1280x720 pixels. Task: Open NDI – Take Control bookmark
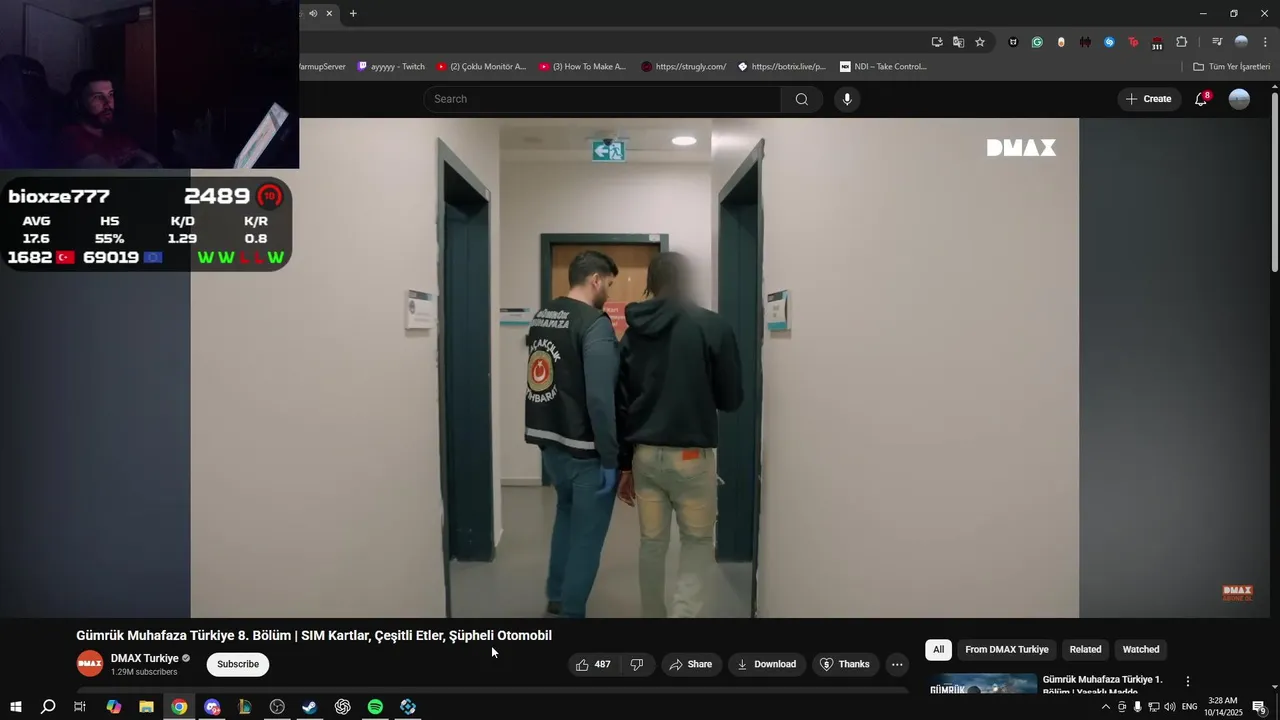884,67
